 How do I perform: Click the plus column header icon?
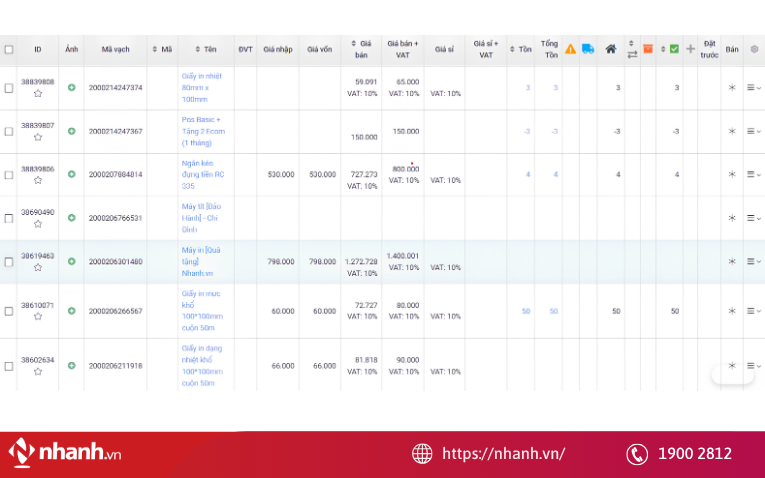tap(690, 49)
